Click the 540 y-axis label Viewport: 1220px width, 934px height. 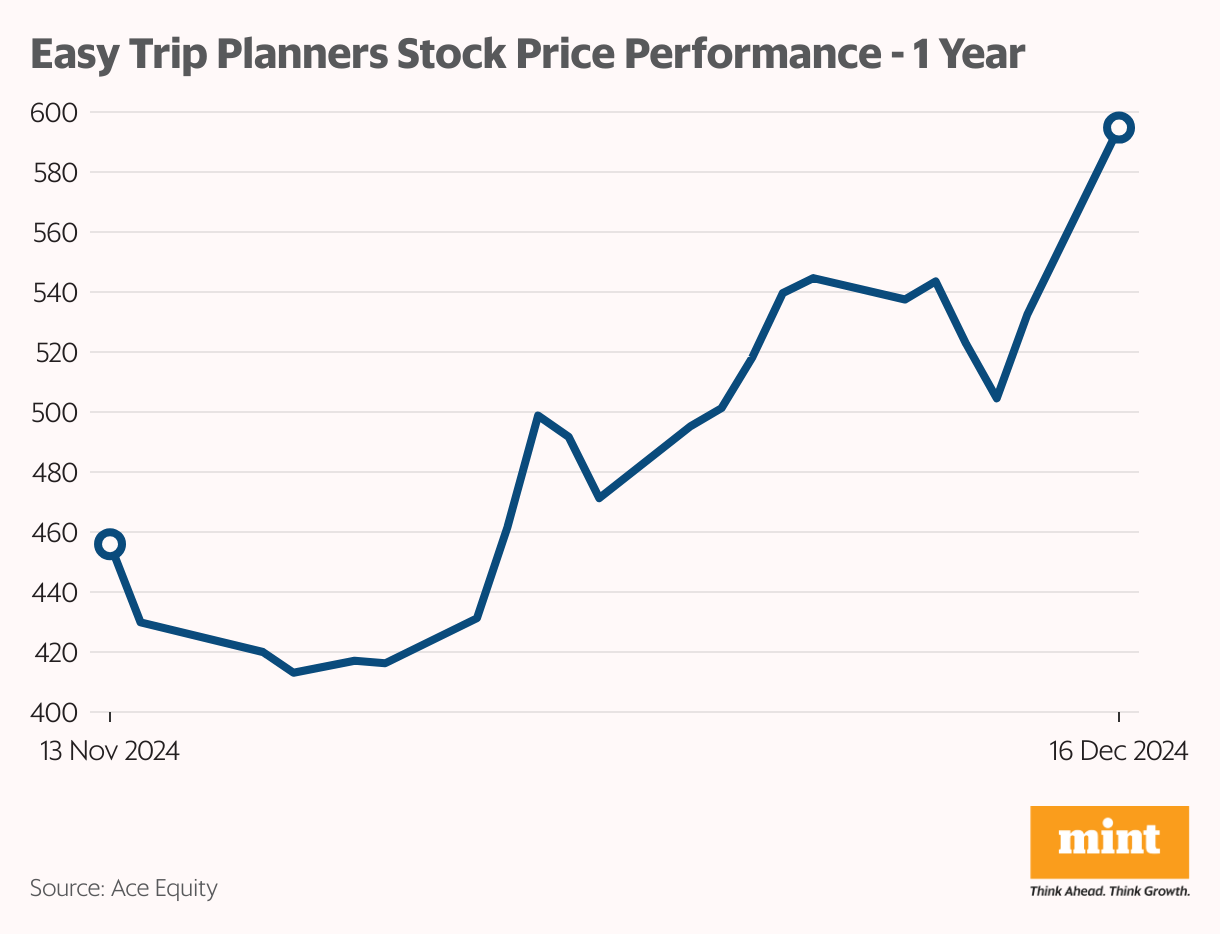(55, 292)
